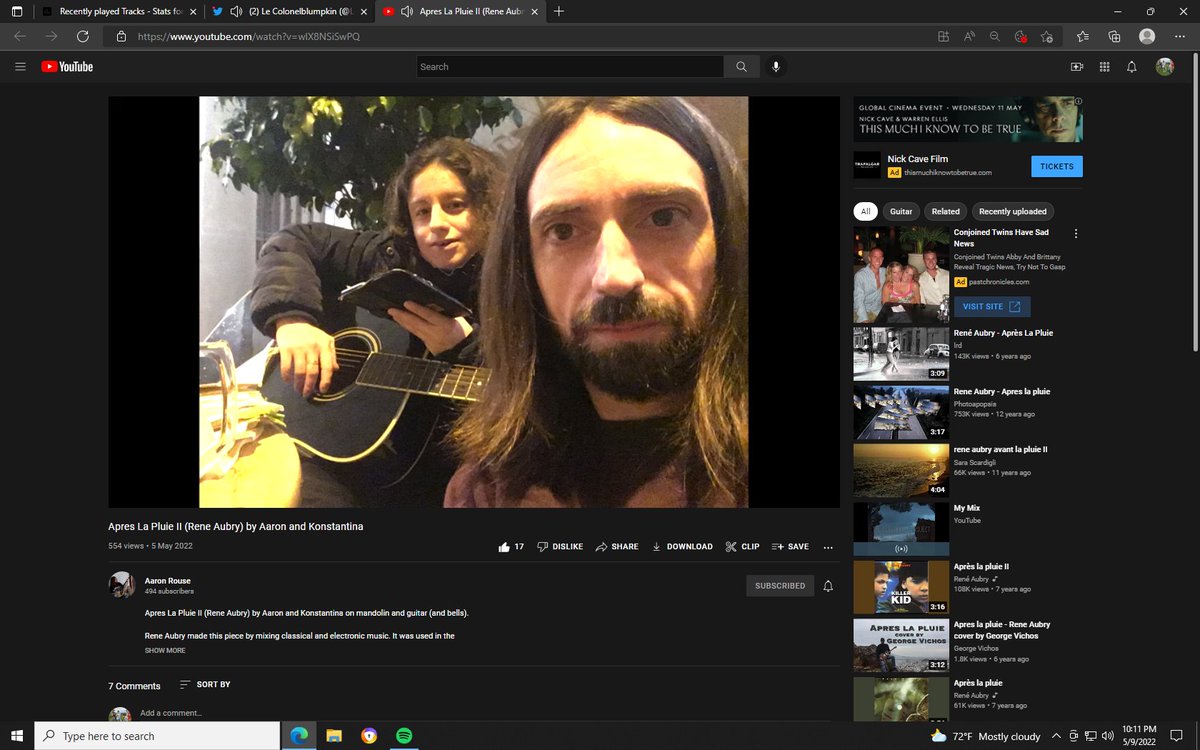Open the Aaron Rouse channel name link
This screenshot has height=750, width=1200.
coord(167,581)
